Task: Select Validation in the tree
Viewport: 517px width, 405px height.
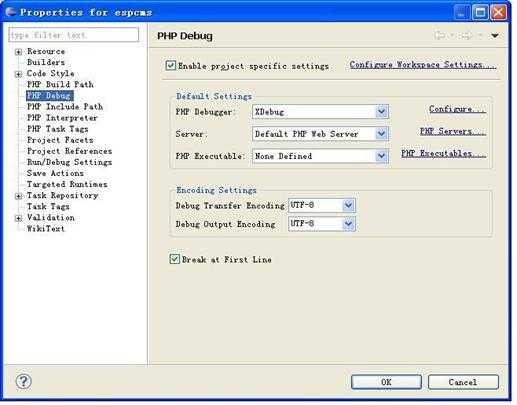Action: click(x=51, y=218)
